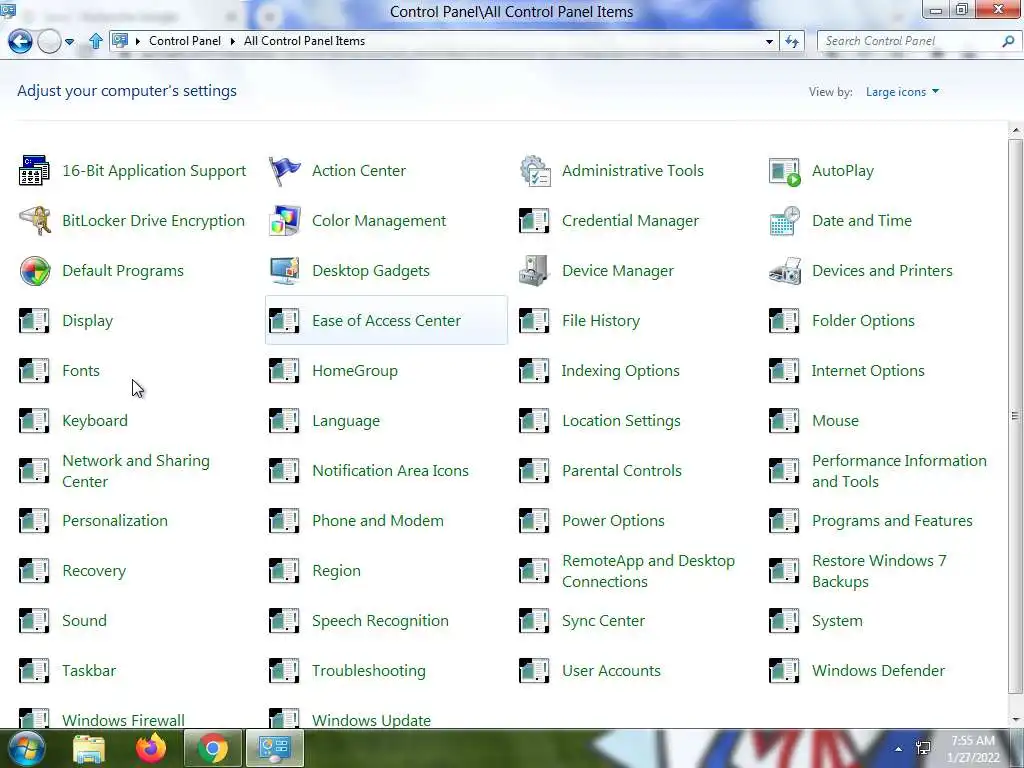Click the Display item icon
The width and height of the screenshot is (1024, 768).
click(x=34, y=321)
